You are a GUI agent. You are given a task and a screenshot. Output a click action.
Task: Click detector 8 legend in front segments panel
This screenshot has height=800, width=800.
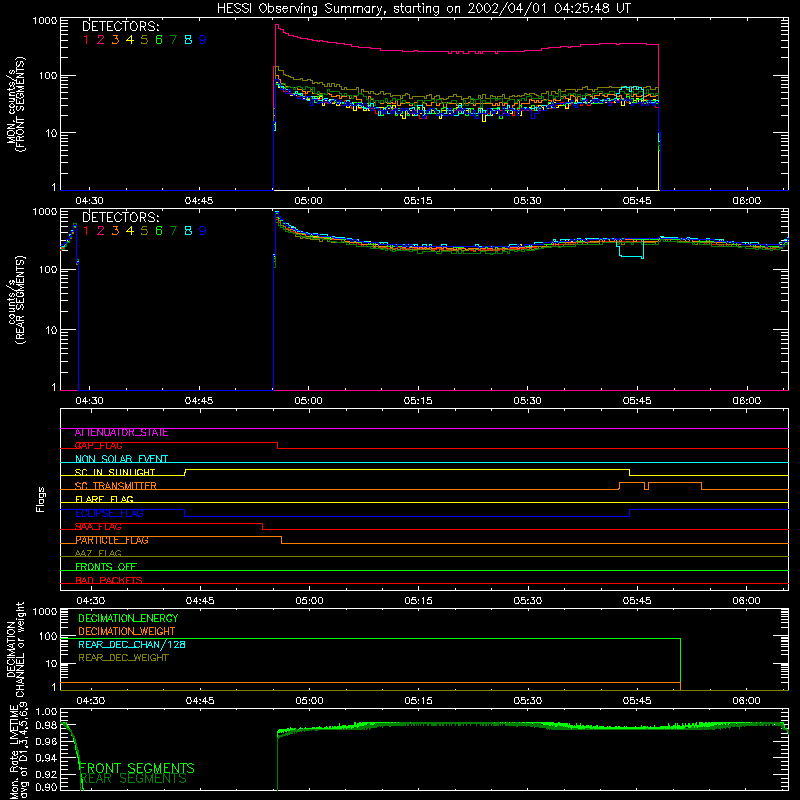pyautogui.click(x=188, y=40)
